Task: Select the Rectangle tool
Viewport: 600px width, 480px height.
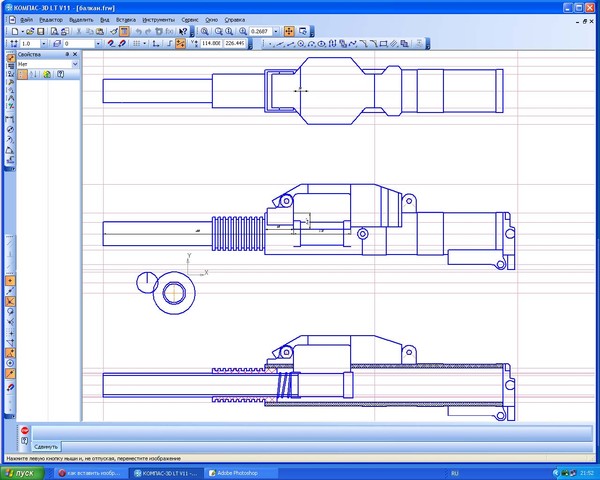Action: [x=384, y=44]
